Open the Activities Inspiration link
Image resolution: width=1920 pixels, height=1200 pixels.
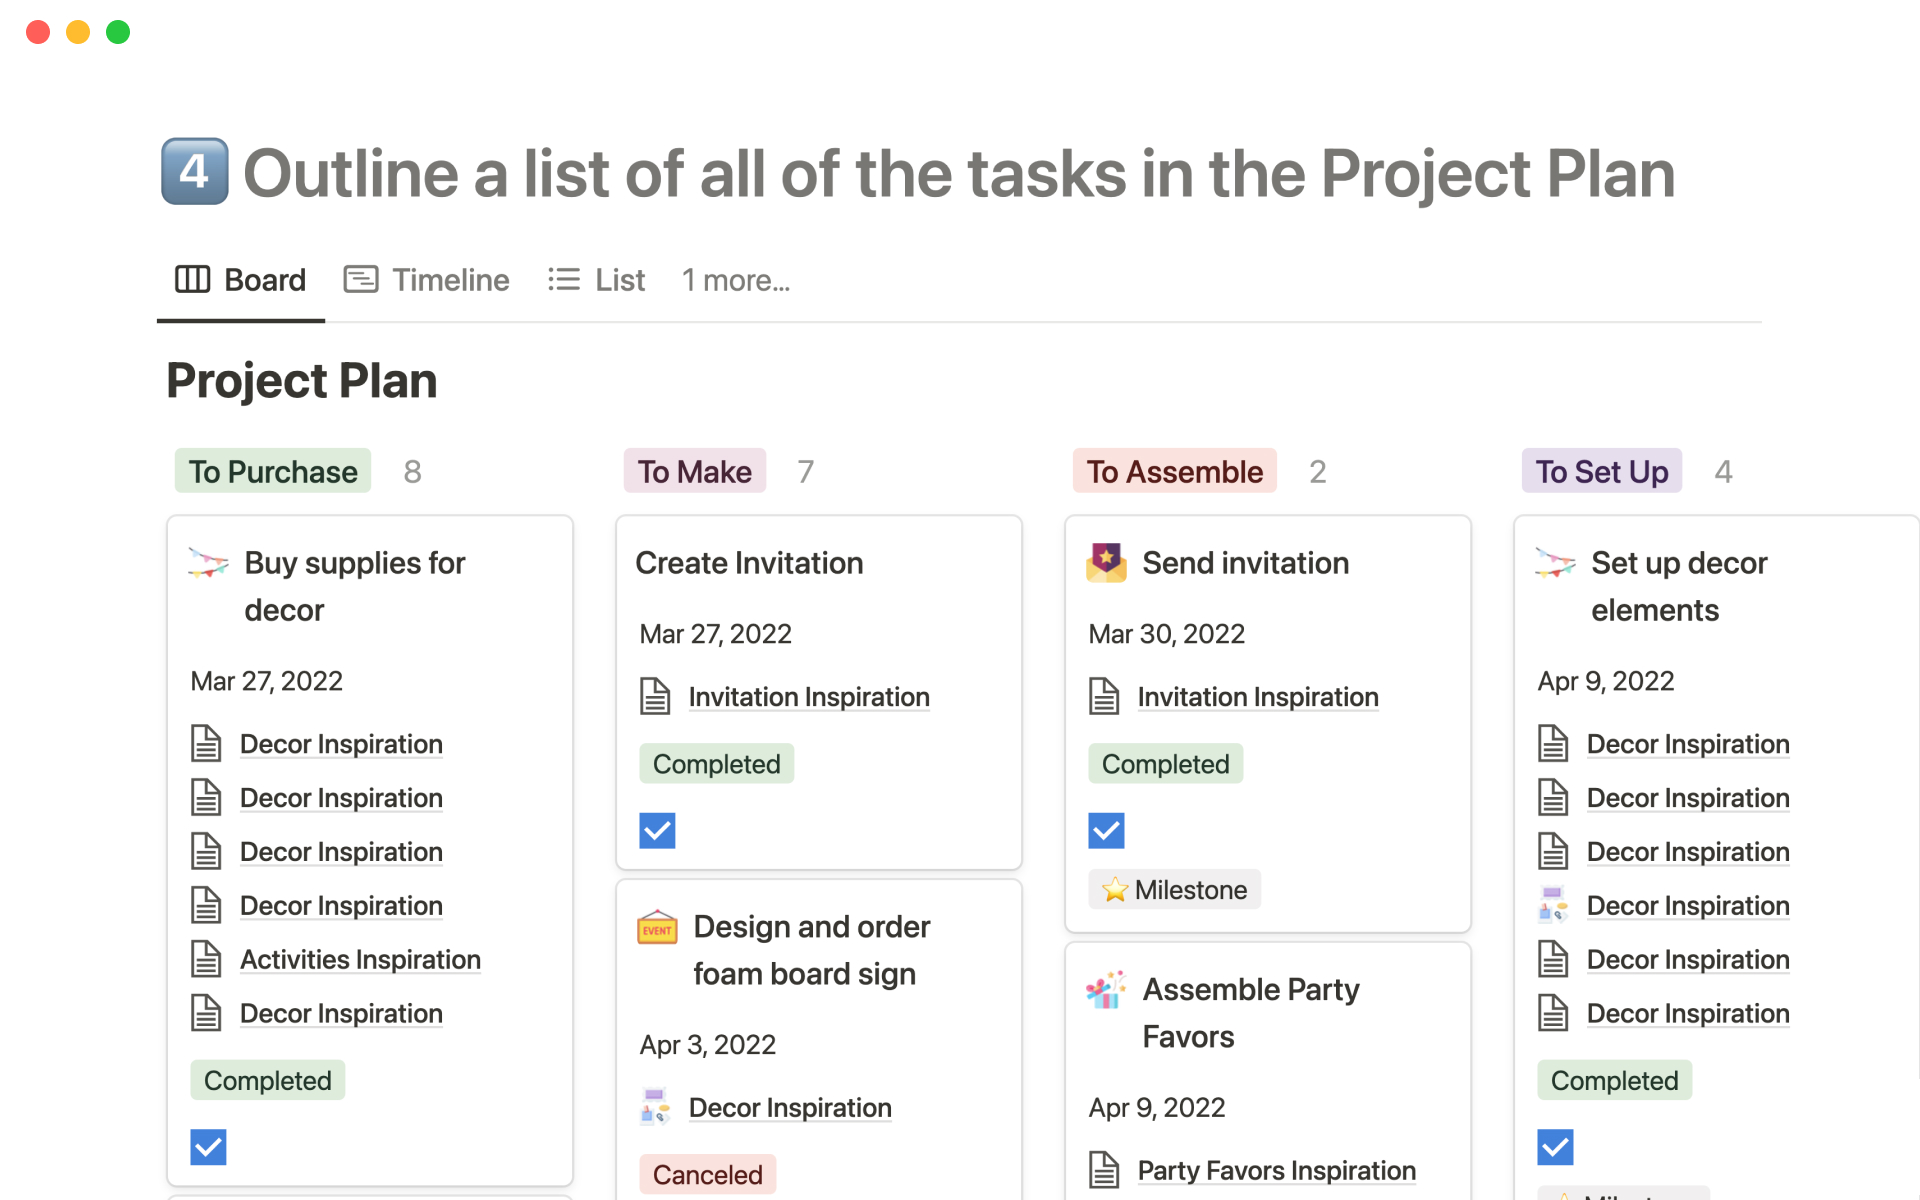(x=360, y=960)
